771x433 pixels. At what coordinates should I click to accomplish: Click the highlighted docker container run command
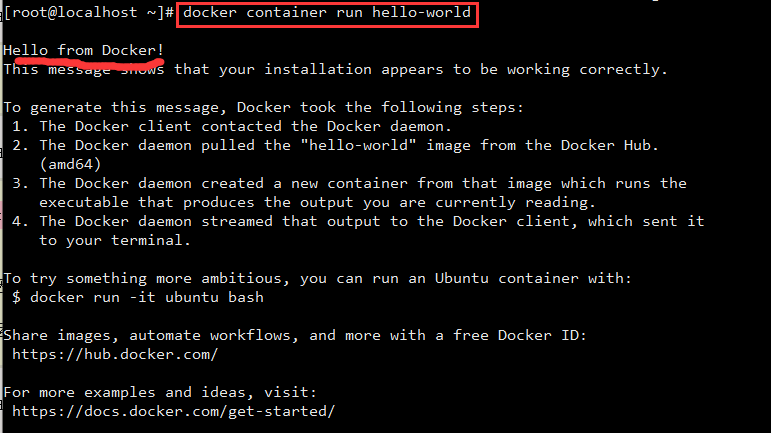point(328,15)
